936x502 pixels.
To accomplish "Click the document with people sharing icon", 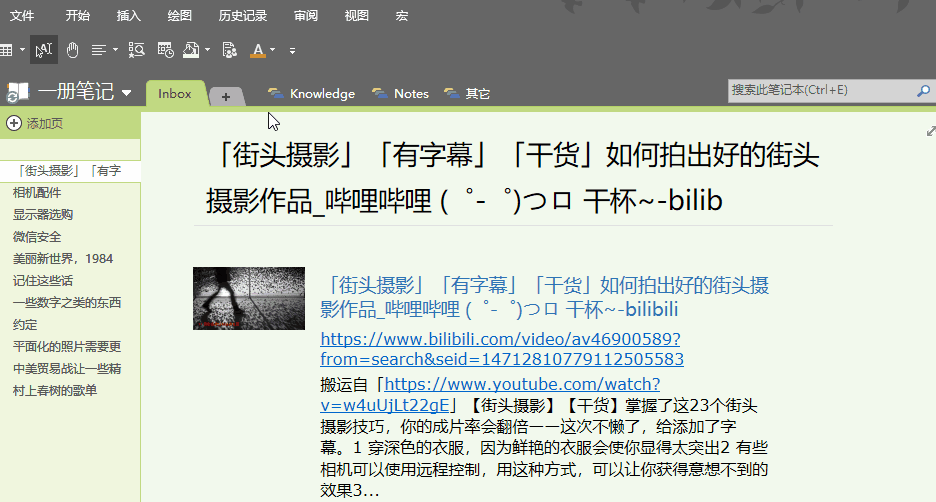I will [x=230, y=50].
